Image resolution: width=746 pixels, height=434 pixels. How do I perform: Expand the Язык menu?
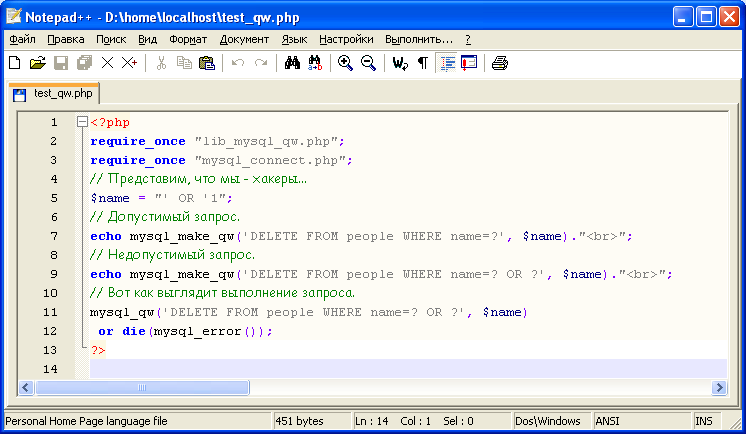click(x=294, y=39)
